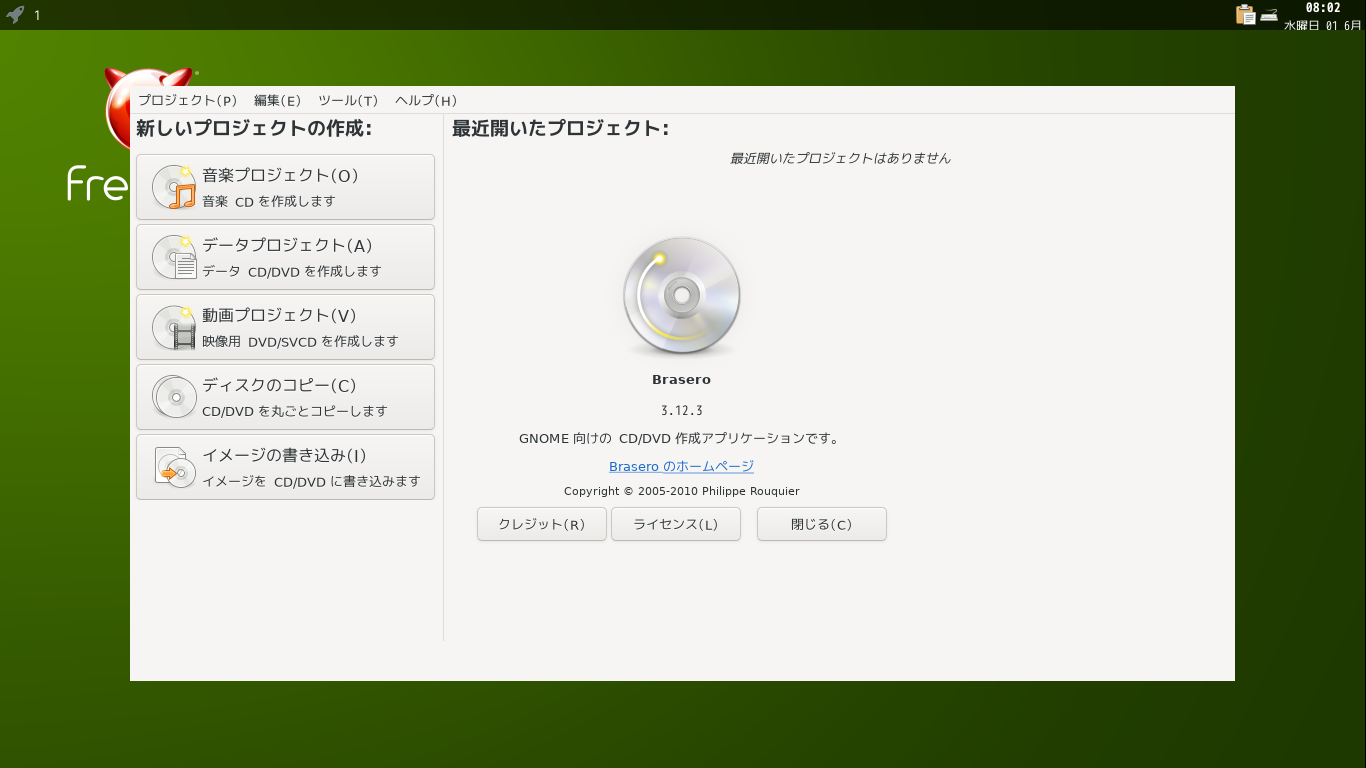Follow the Brasero のホームページ link
Image resolution: width=1366 pixels, height=768 pixels.
pyautogui.click(x=681, y=466)
